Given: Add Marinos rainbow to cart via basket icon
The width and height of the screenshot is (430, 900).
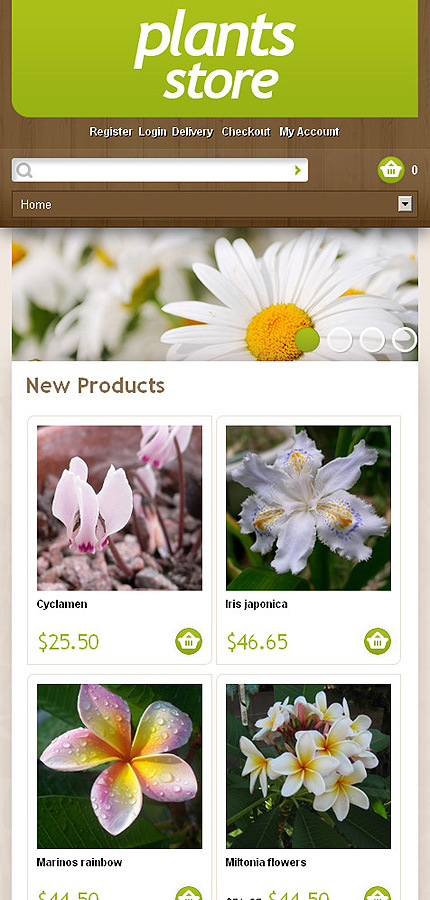Looking at the screenshot, I should pos(189,894).
